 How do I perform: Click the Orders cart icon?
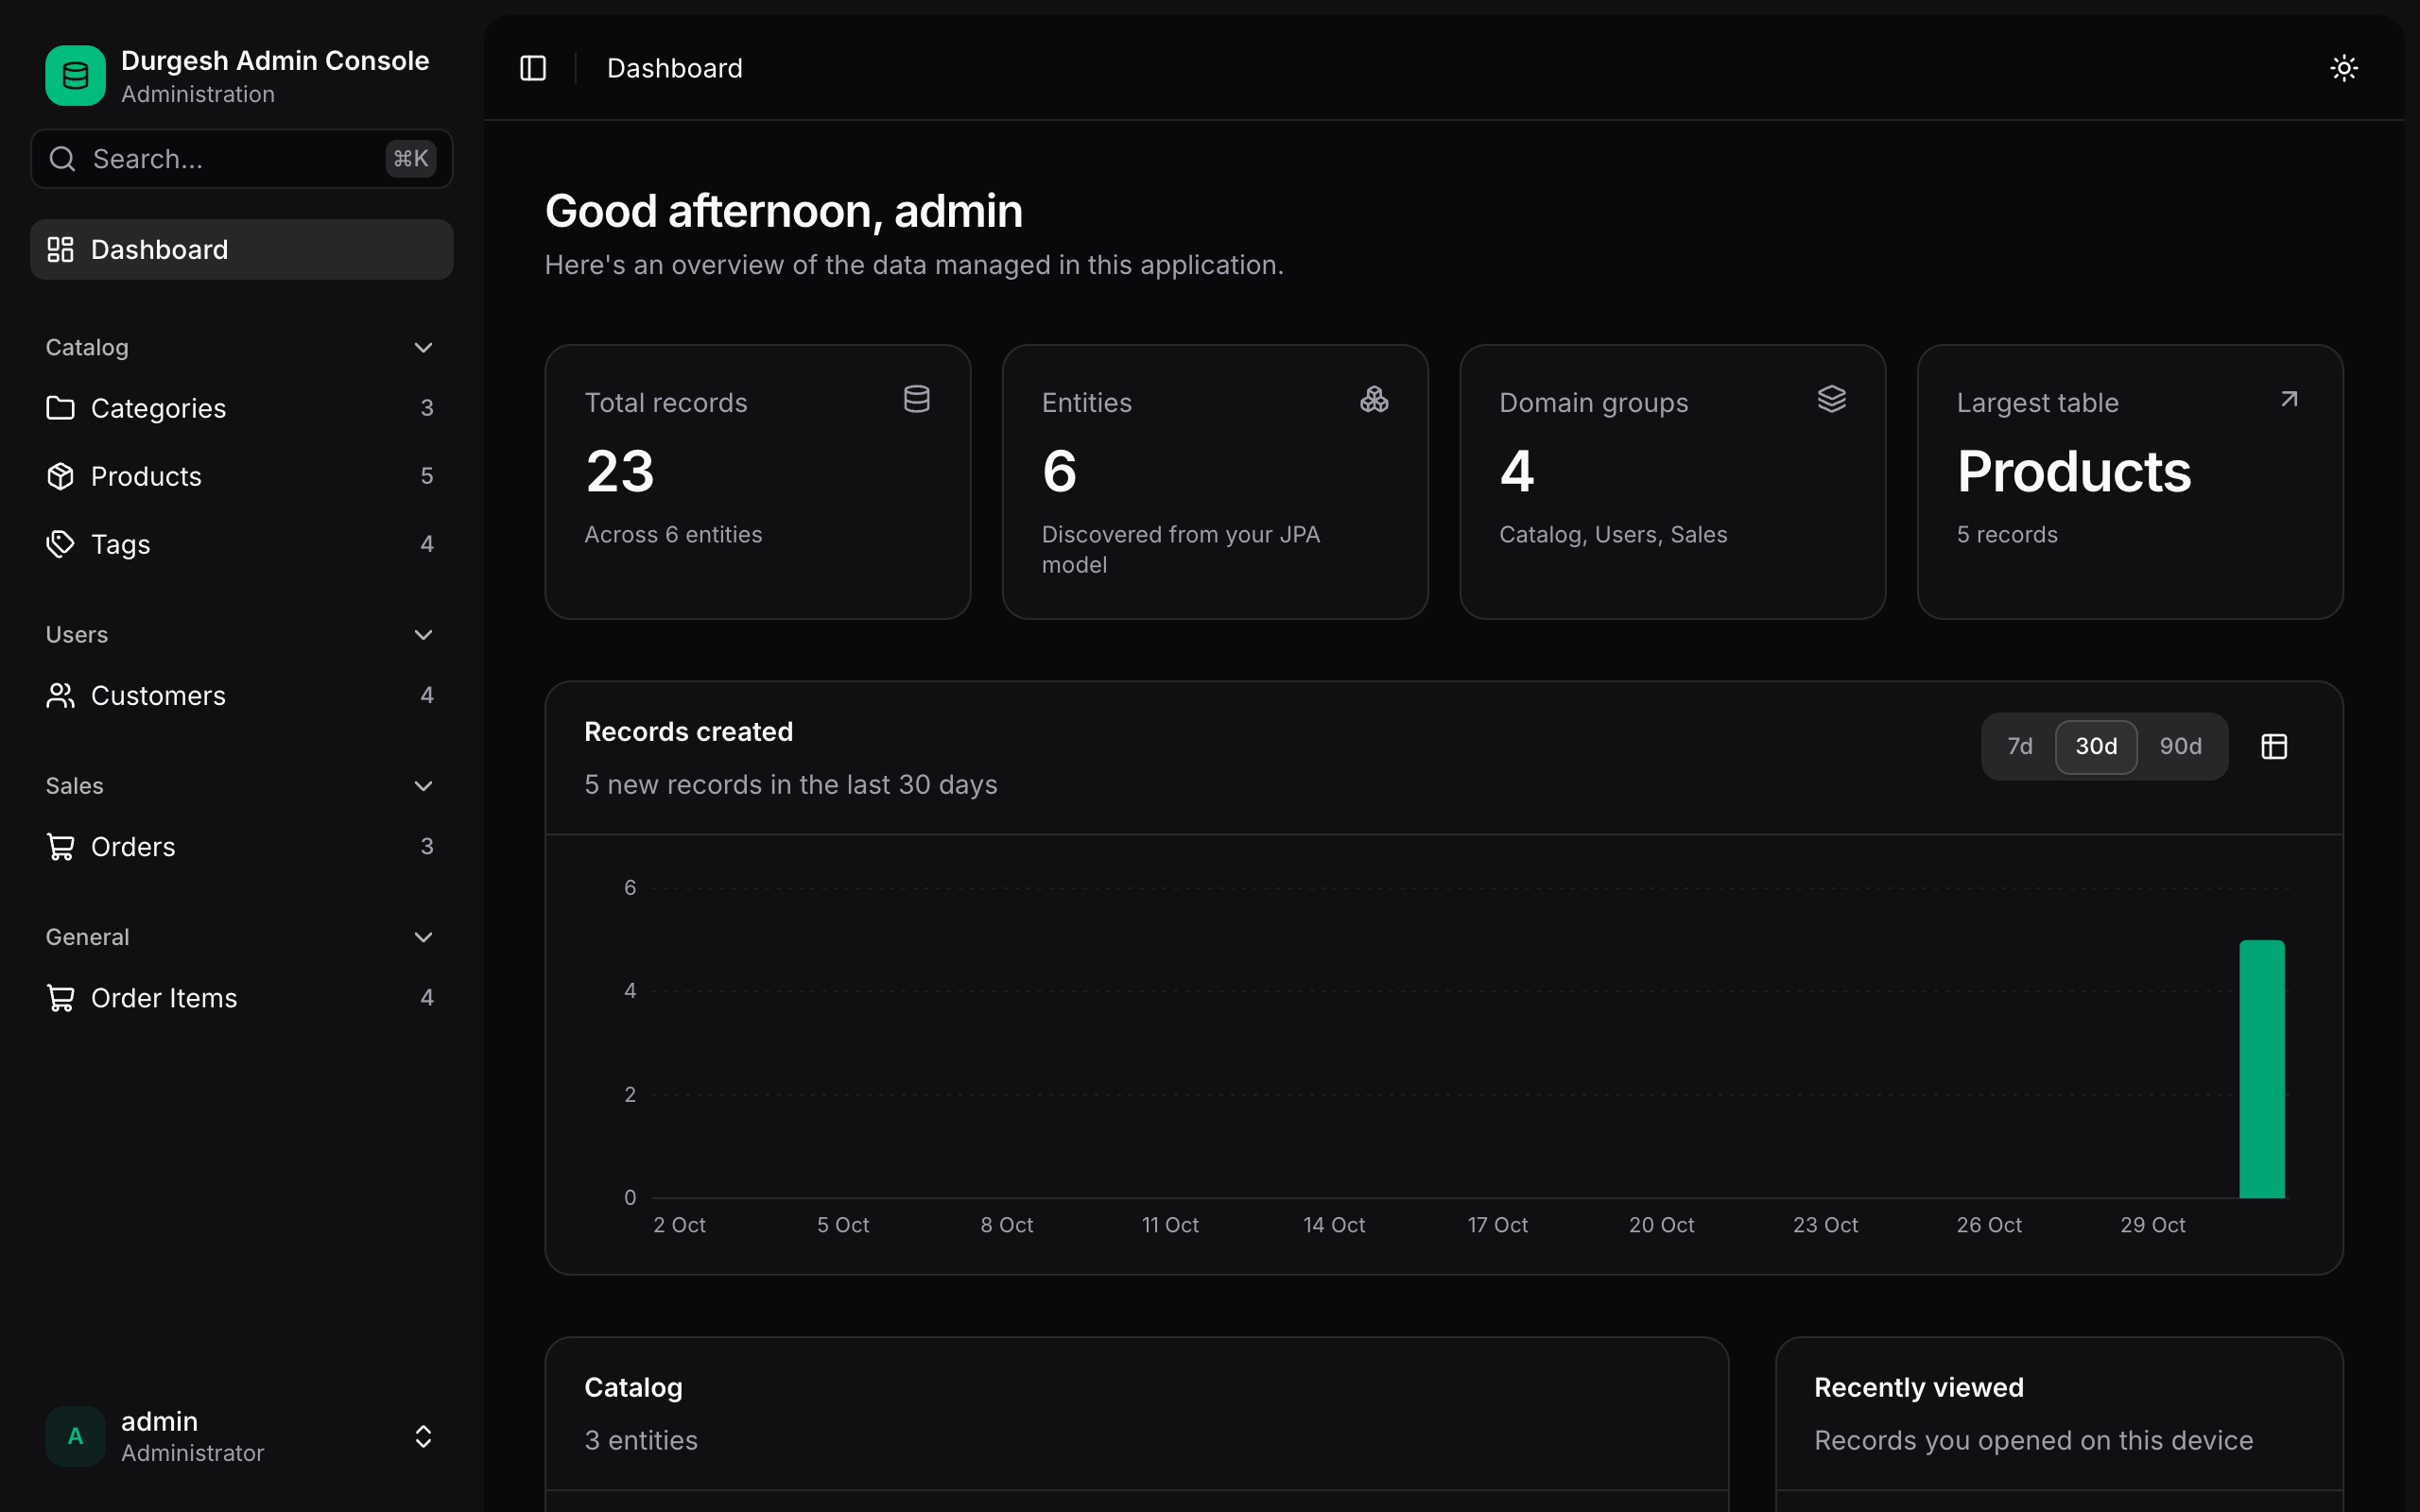[61, 847]
